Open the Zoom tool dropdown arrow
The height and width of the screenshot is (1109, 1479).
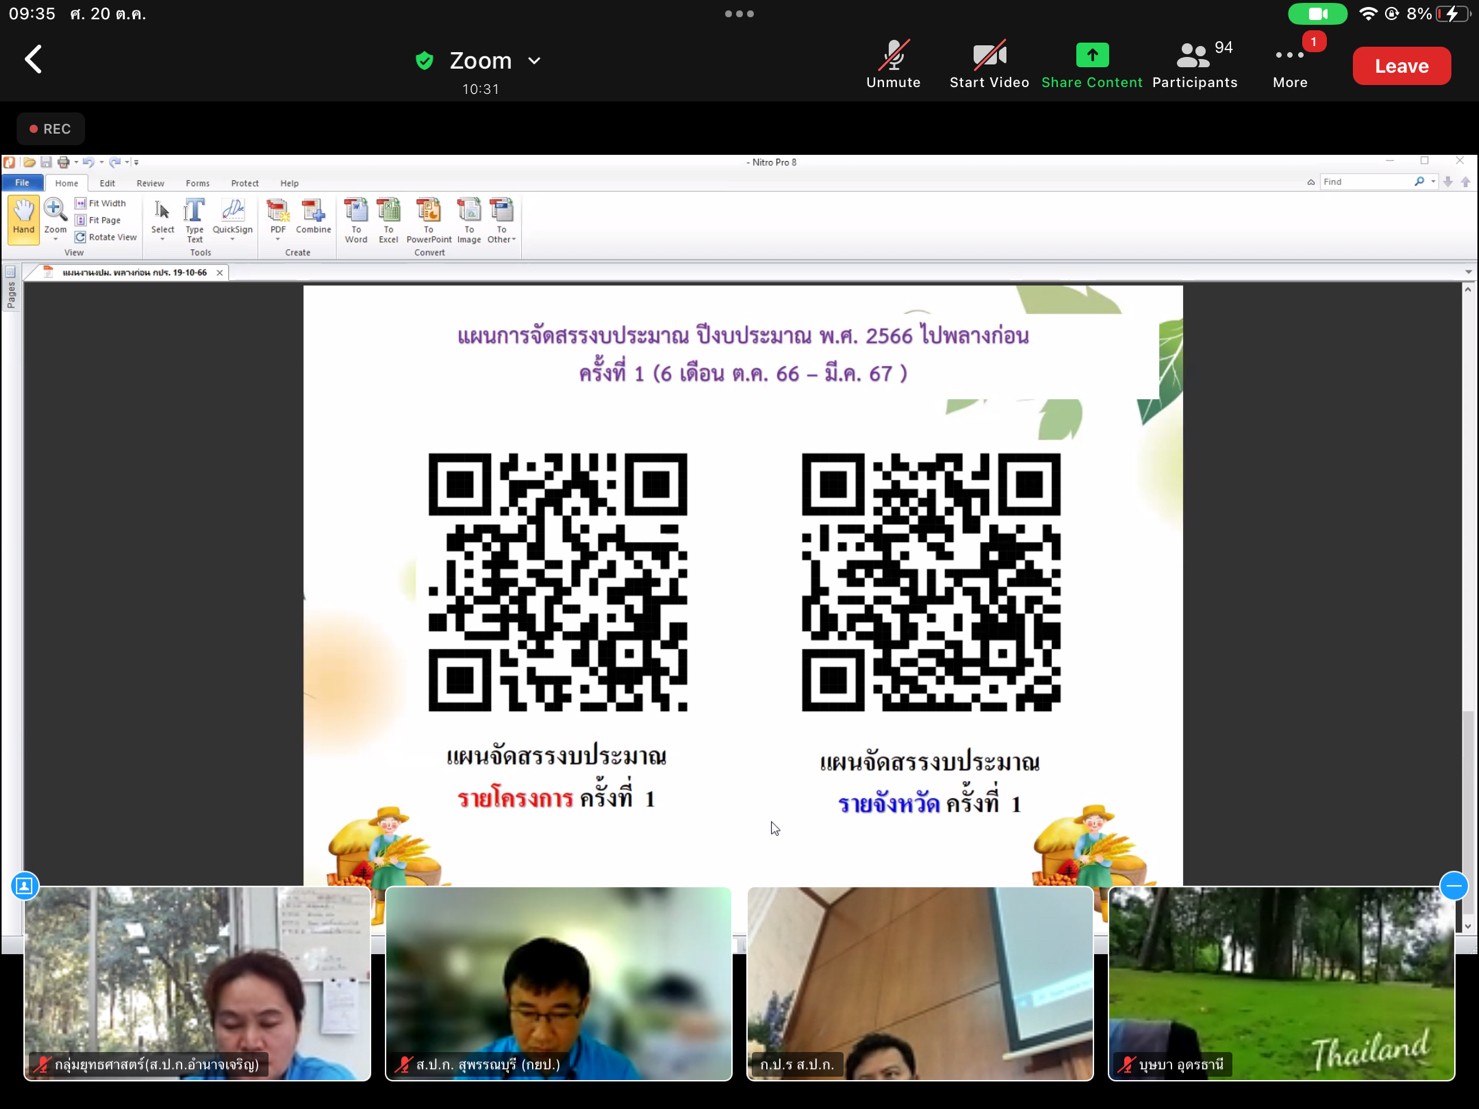55,240
